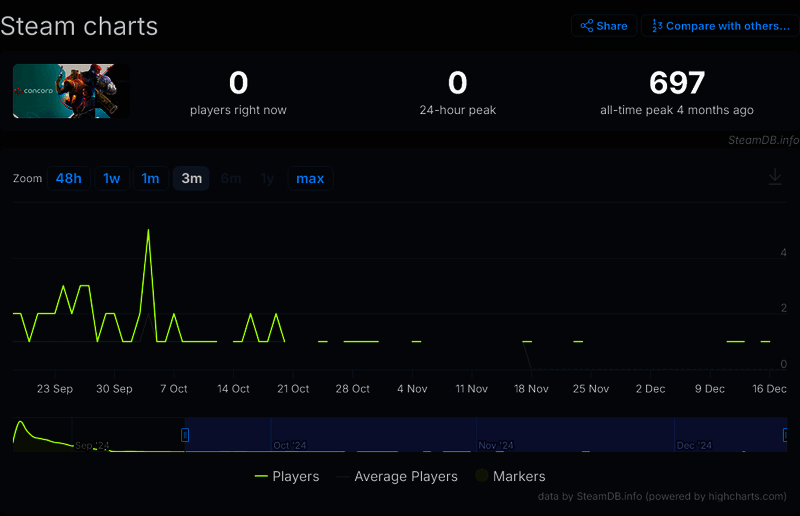Click the highest player peak in the chart
800x516 pixels.
[148, 230]
